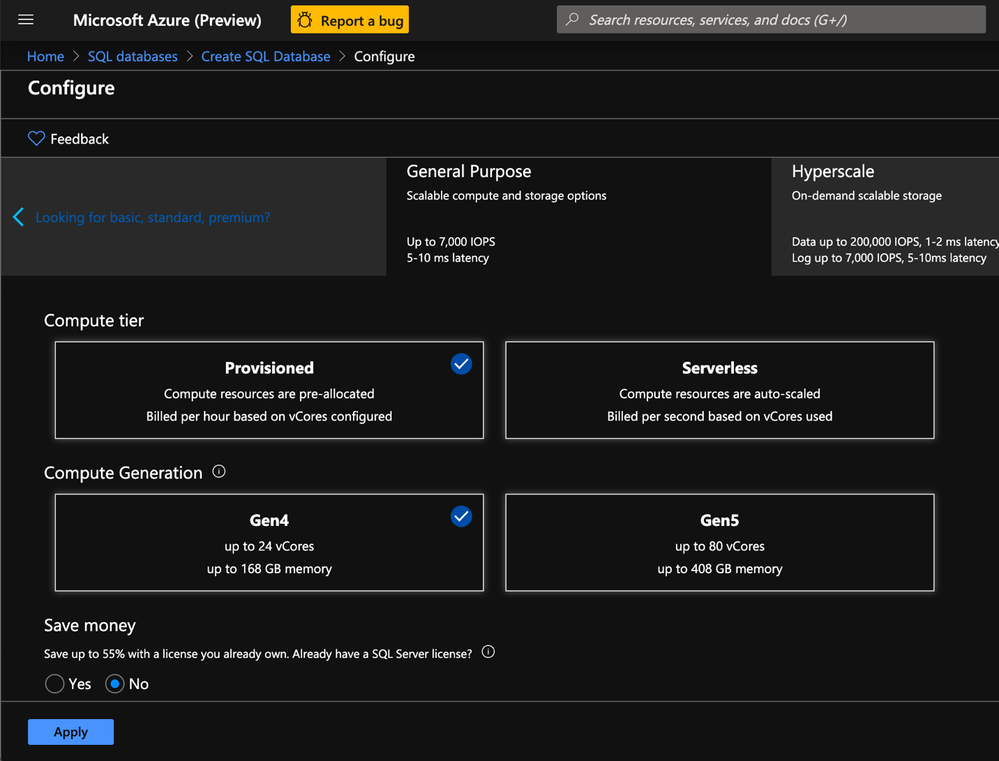Navigate to SQL databases breadcrumb
This screenshot has width=999, height=761.
[132, 56]
